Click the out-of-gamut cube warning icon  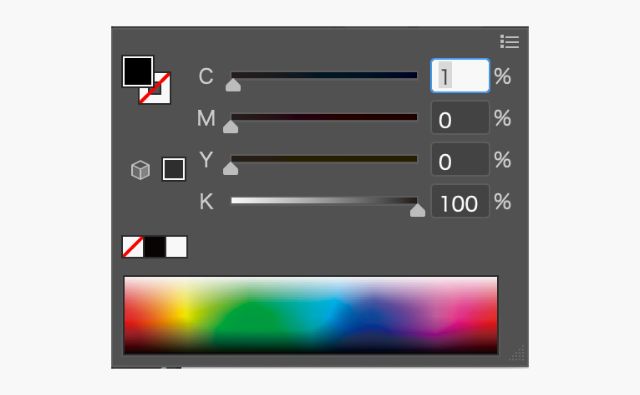pyautogui.click(x=140, y=170)
